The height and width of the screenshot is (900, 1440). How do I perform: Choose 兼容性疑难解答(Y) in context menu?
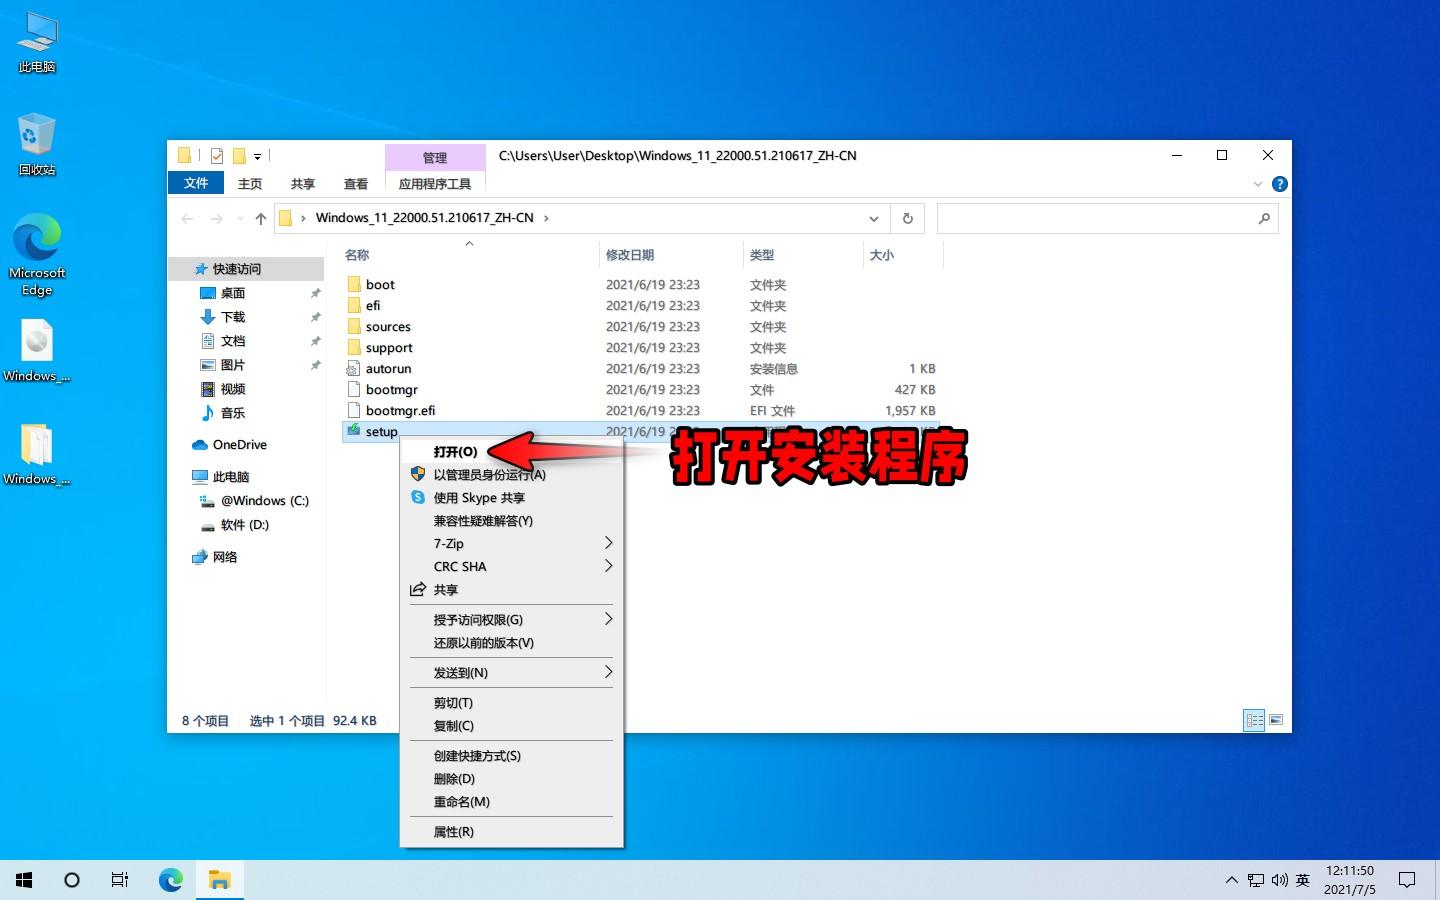[511, 521]
